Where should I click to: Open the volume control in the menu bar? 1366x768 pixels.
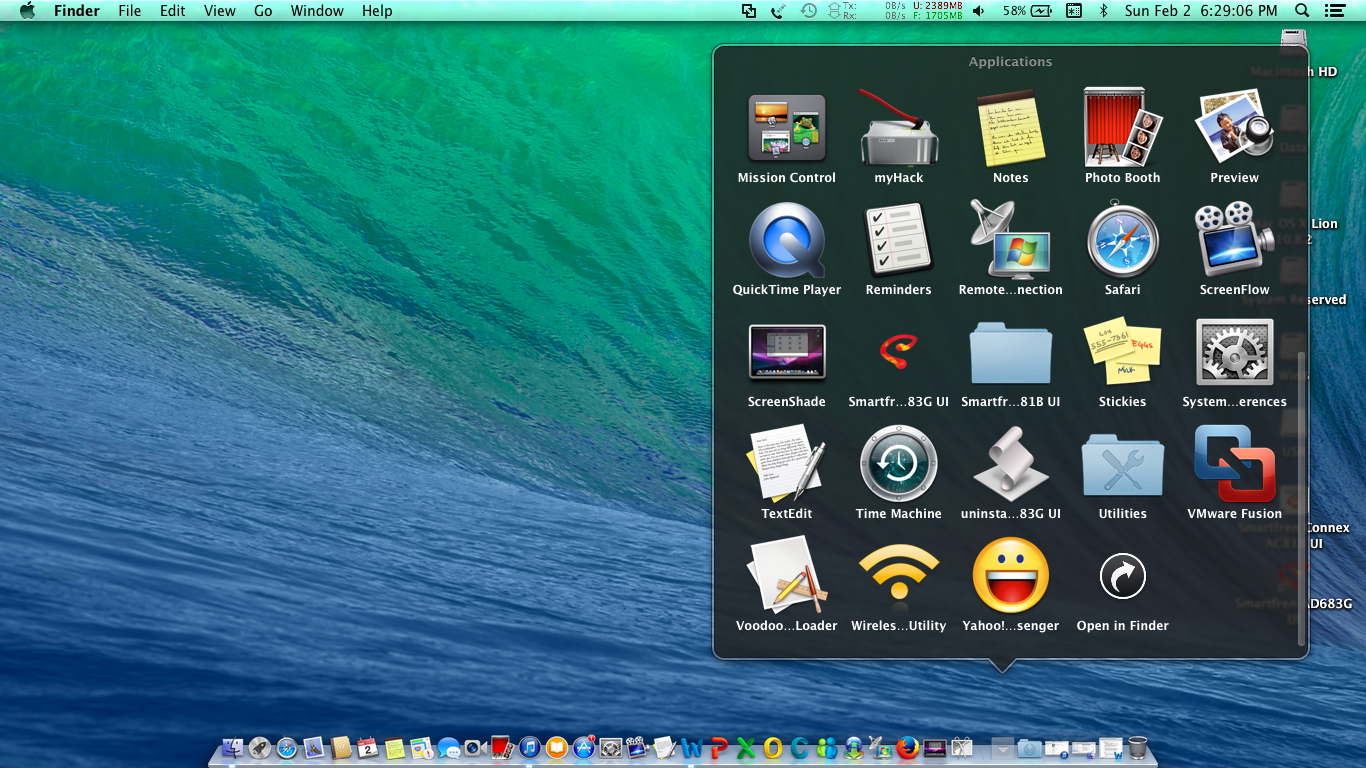978,11
